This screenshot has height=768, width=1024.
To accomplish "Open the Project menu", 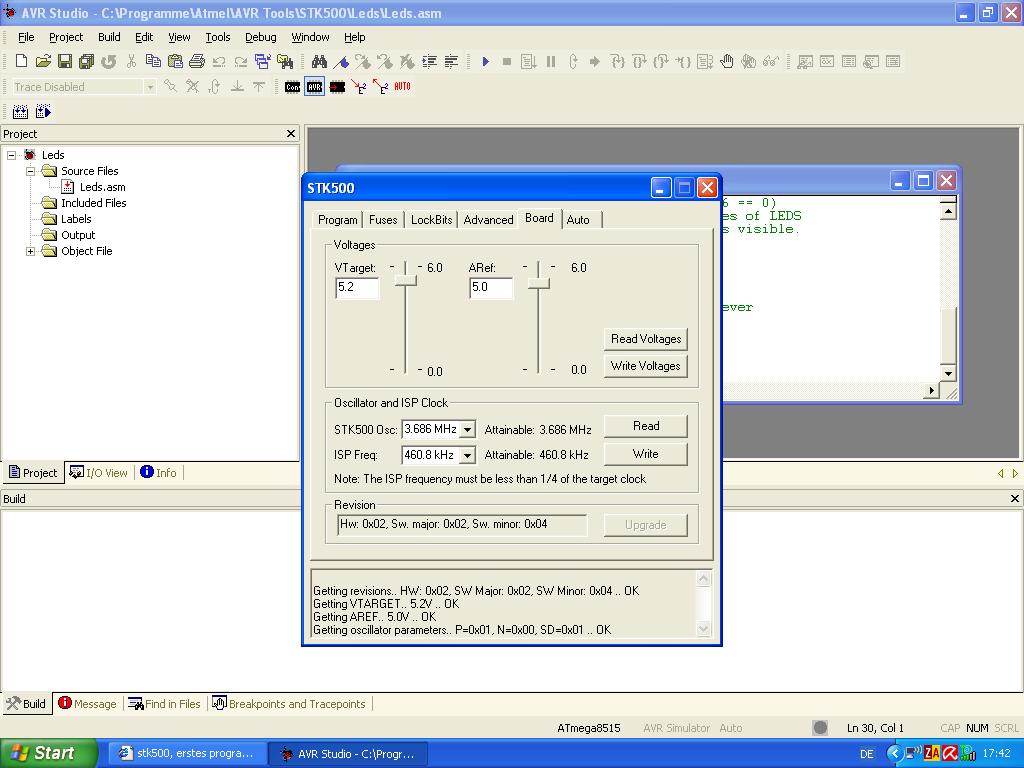I will [66, 37].
